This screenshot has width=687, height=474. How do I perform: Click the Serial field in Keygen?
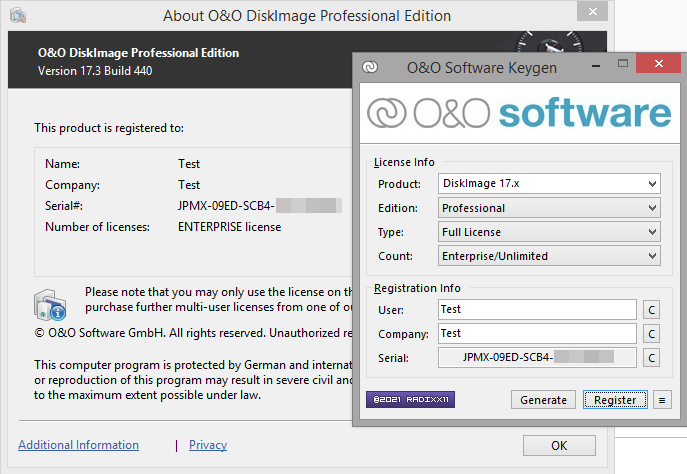pyautogui.click(x=537, y=358)
